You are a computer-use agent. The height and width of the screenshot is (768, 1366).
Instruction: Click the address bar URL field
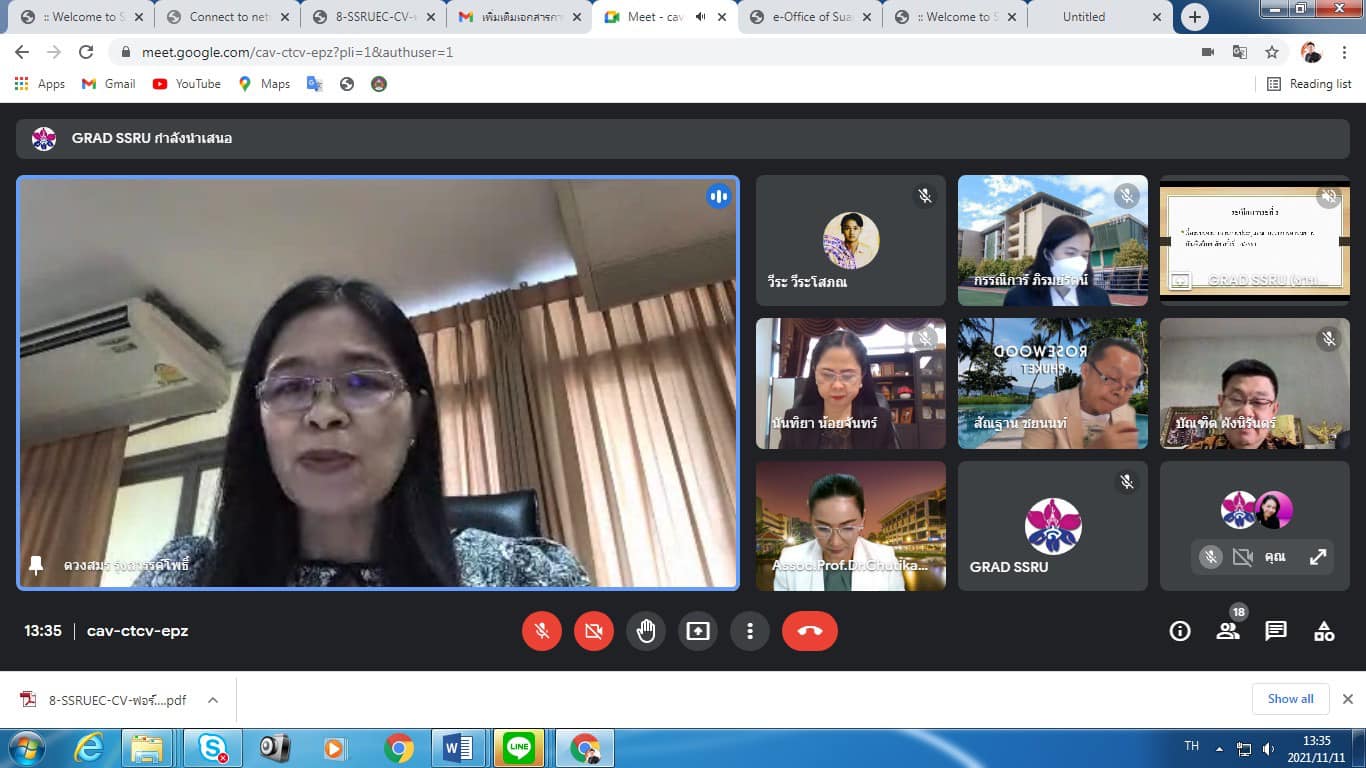click(600, 52)
